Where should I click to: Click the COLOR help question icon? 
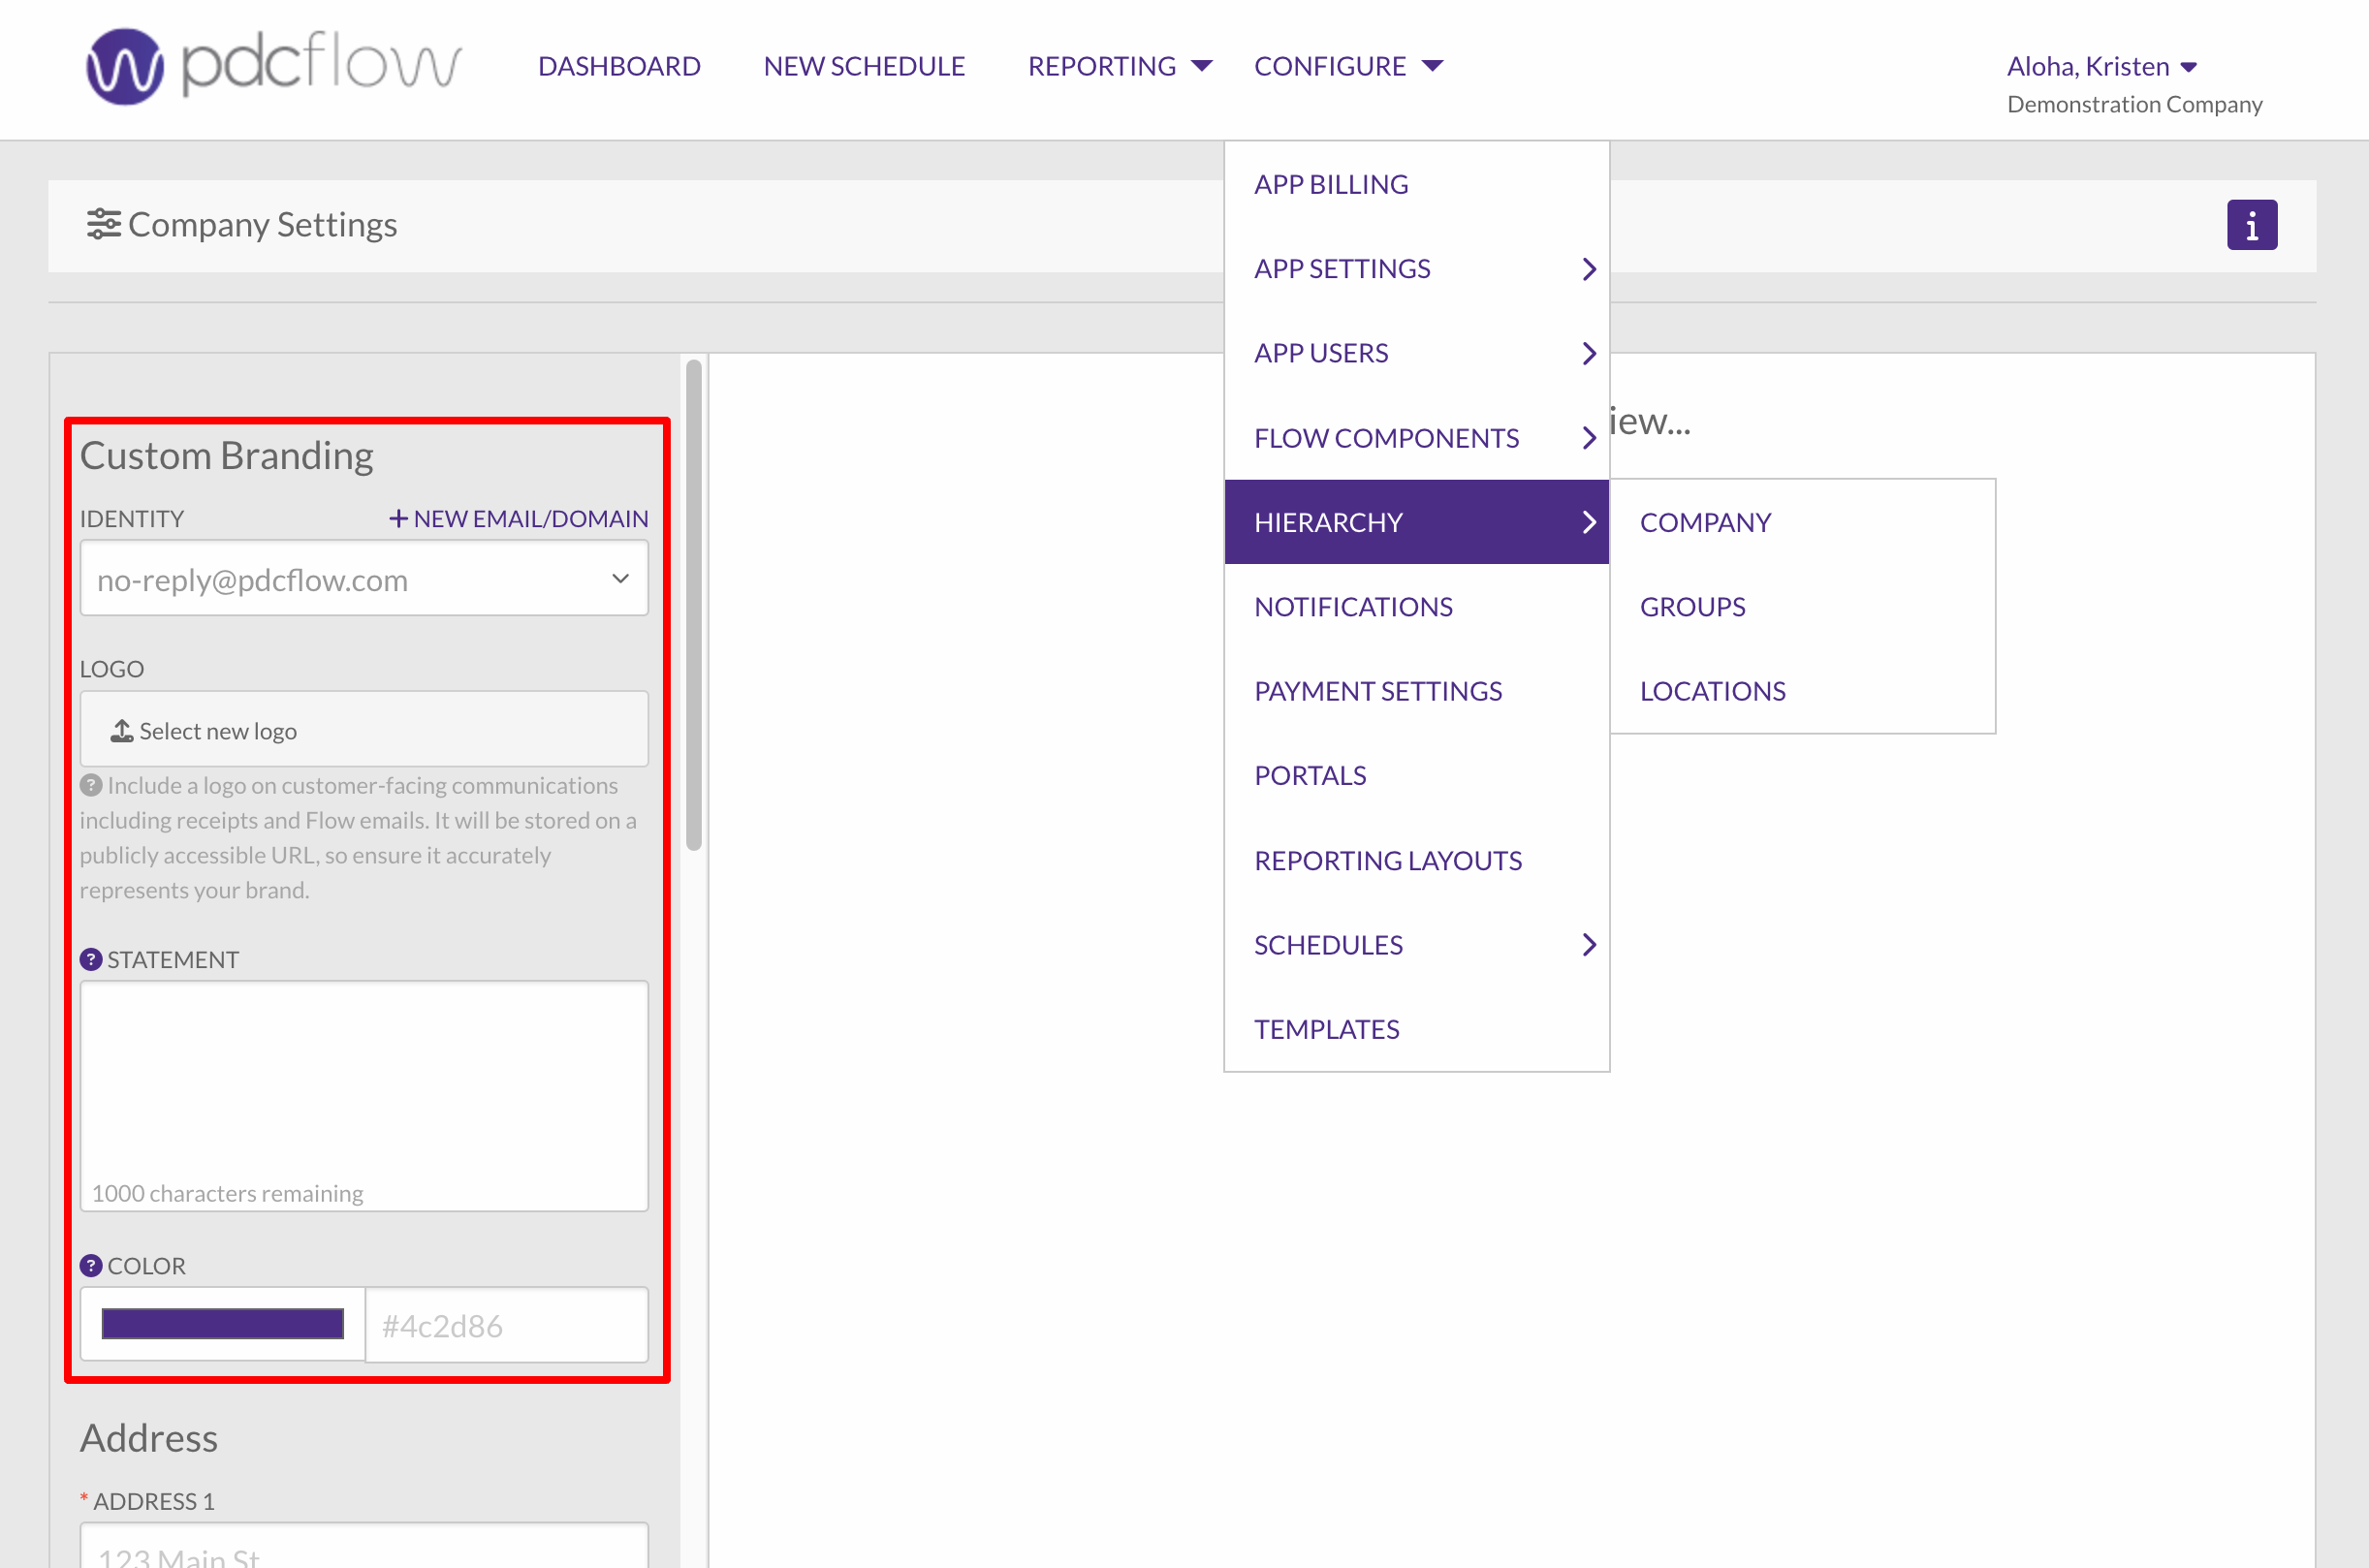point(91,1265)
